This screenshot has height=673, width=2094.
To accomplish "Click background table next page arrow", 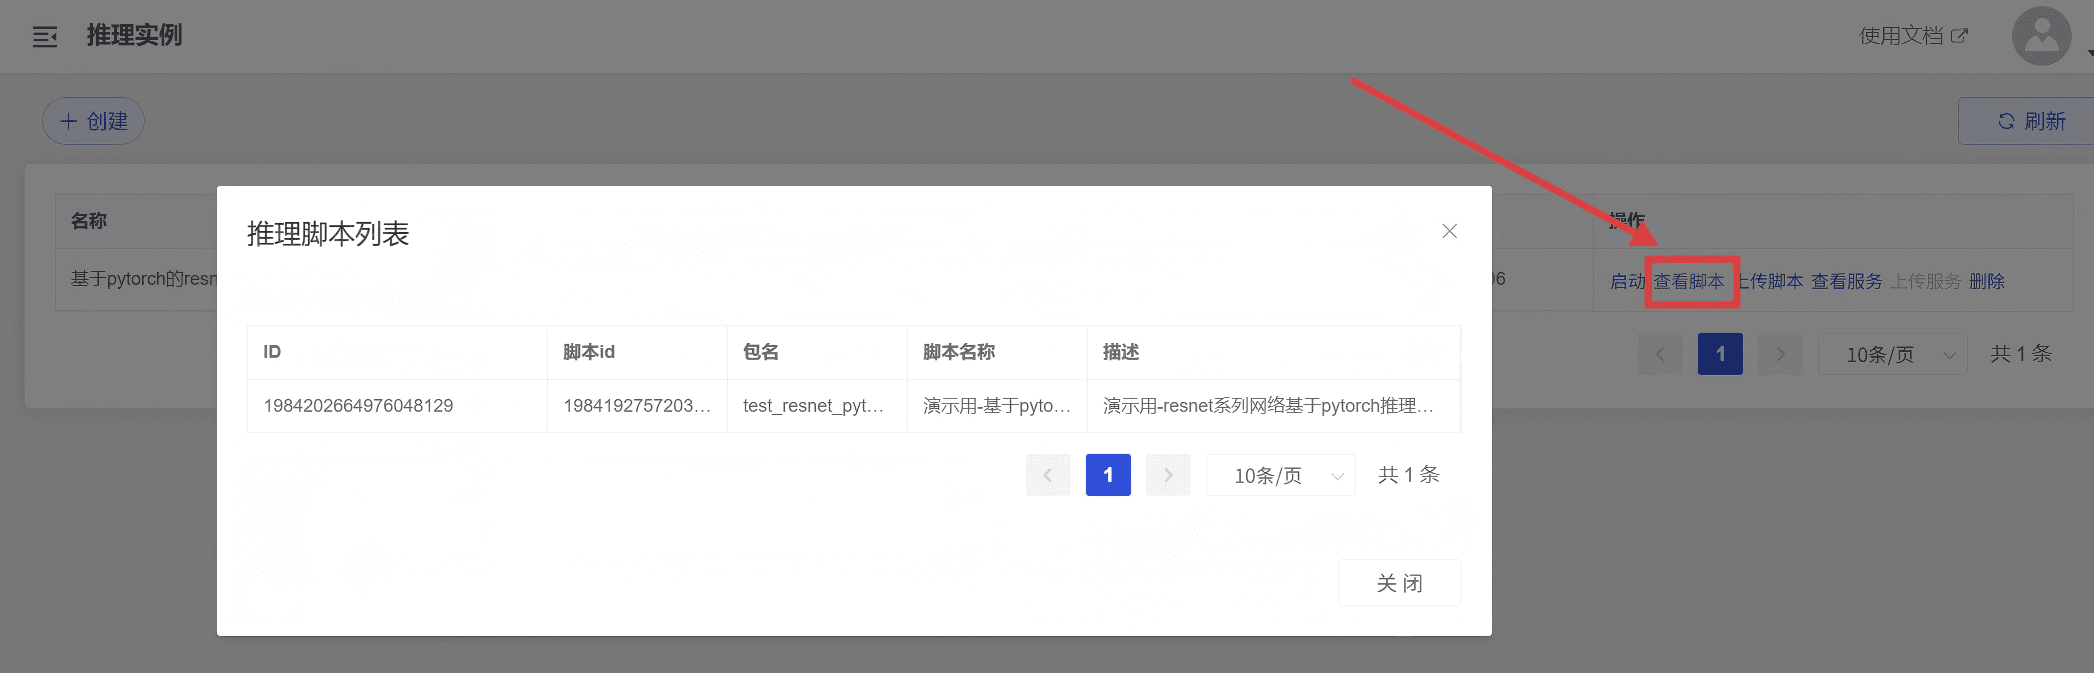I will coord(1780,354).
